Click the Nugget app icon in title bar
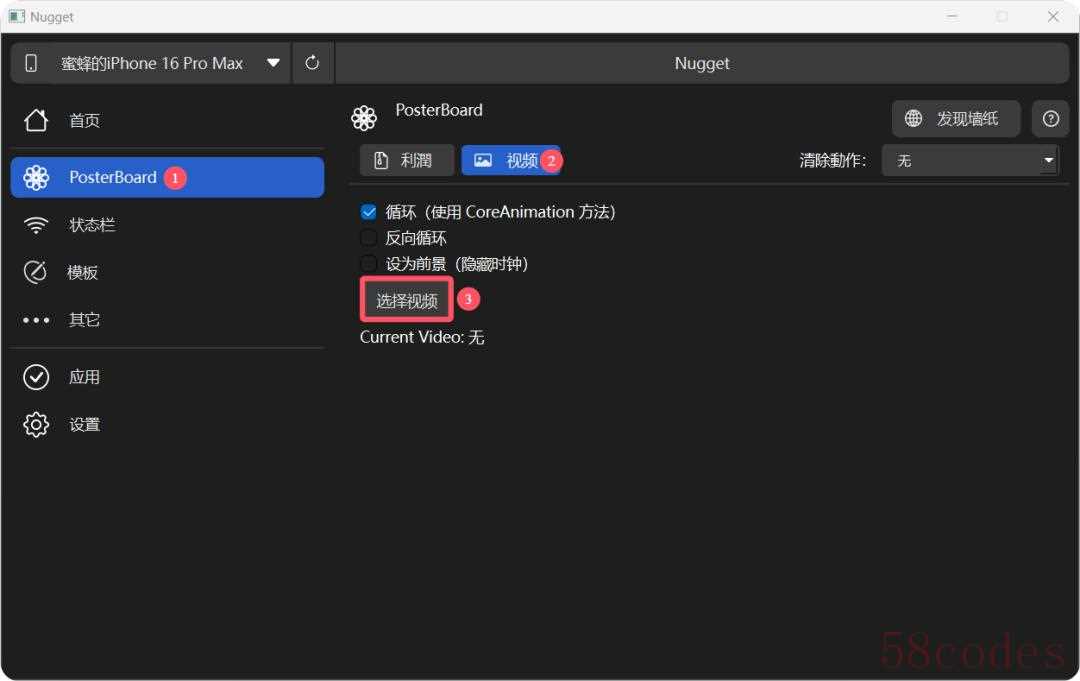Image resolution: width=1080 pixels, height=681 pixels. point(16,16)
